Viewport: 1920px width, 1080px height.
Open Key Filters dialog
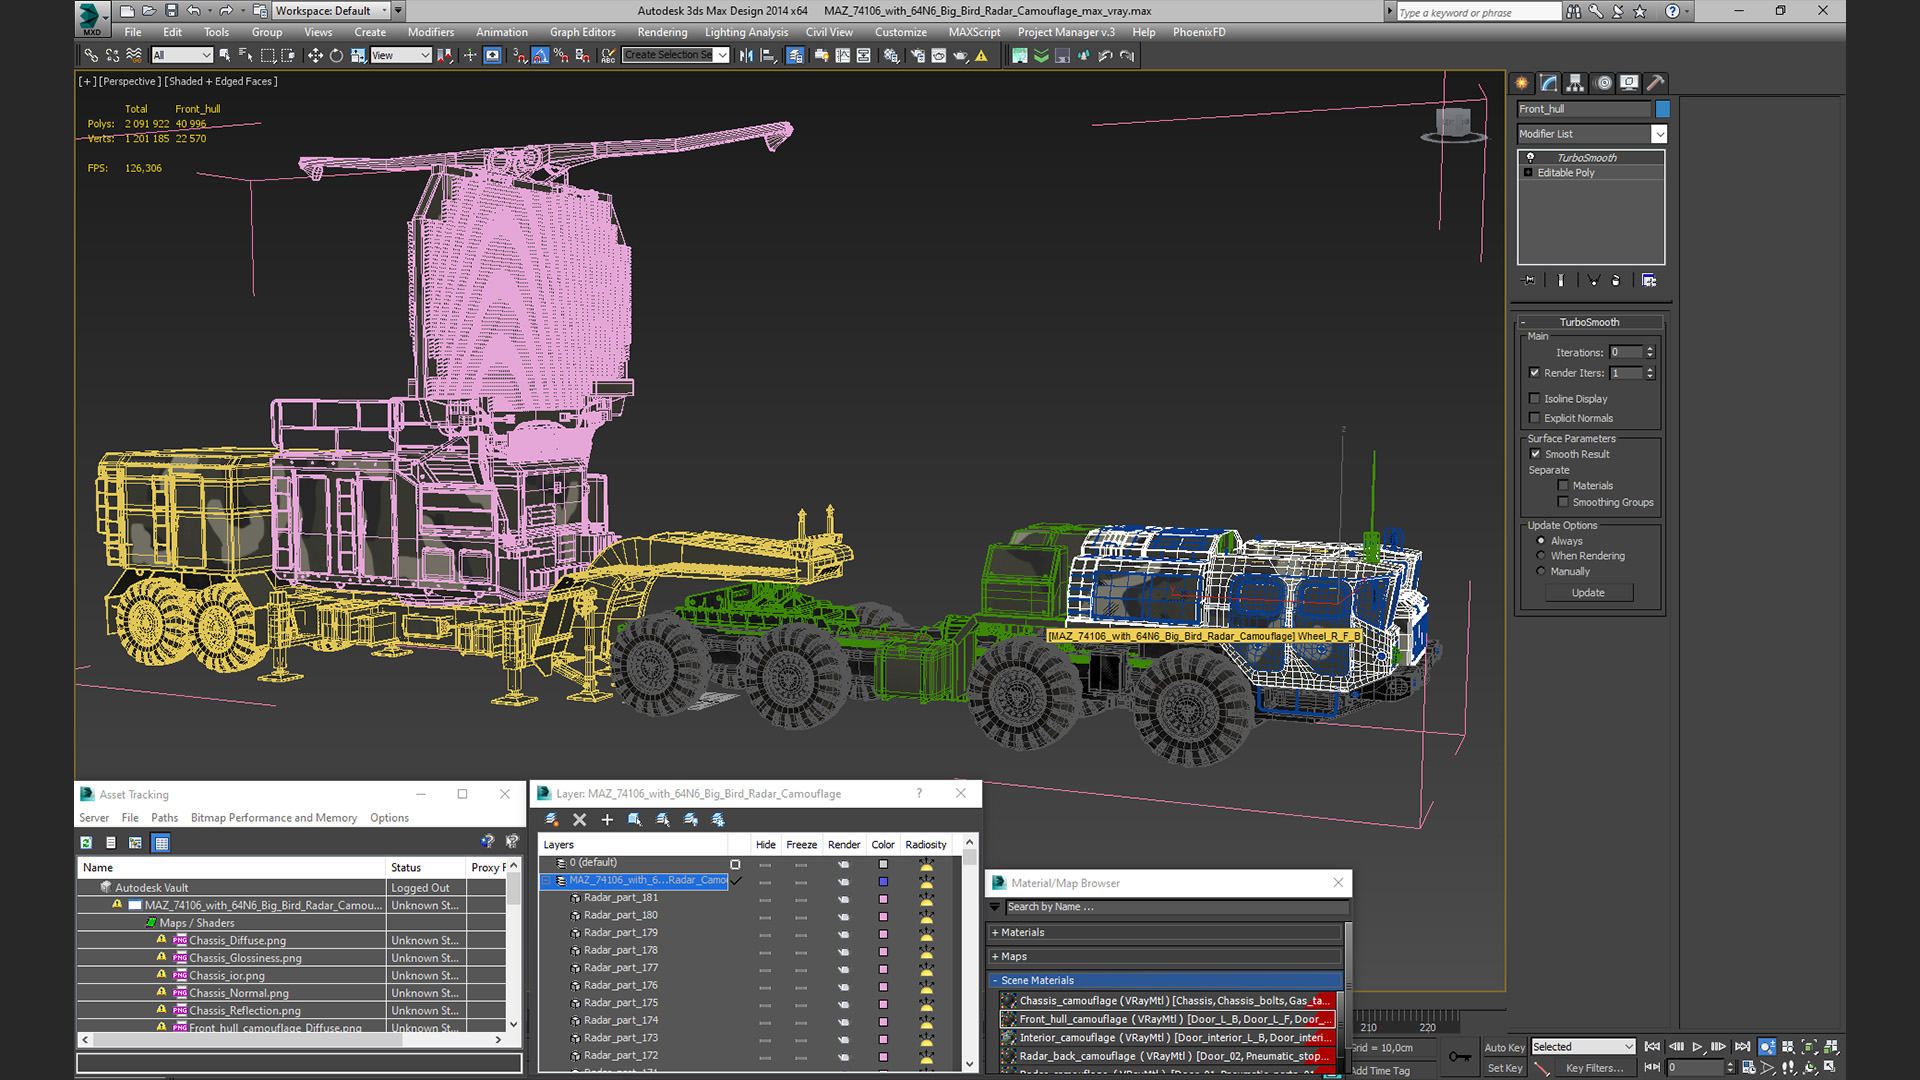[1594, 1068]
